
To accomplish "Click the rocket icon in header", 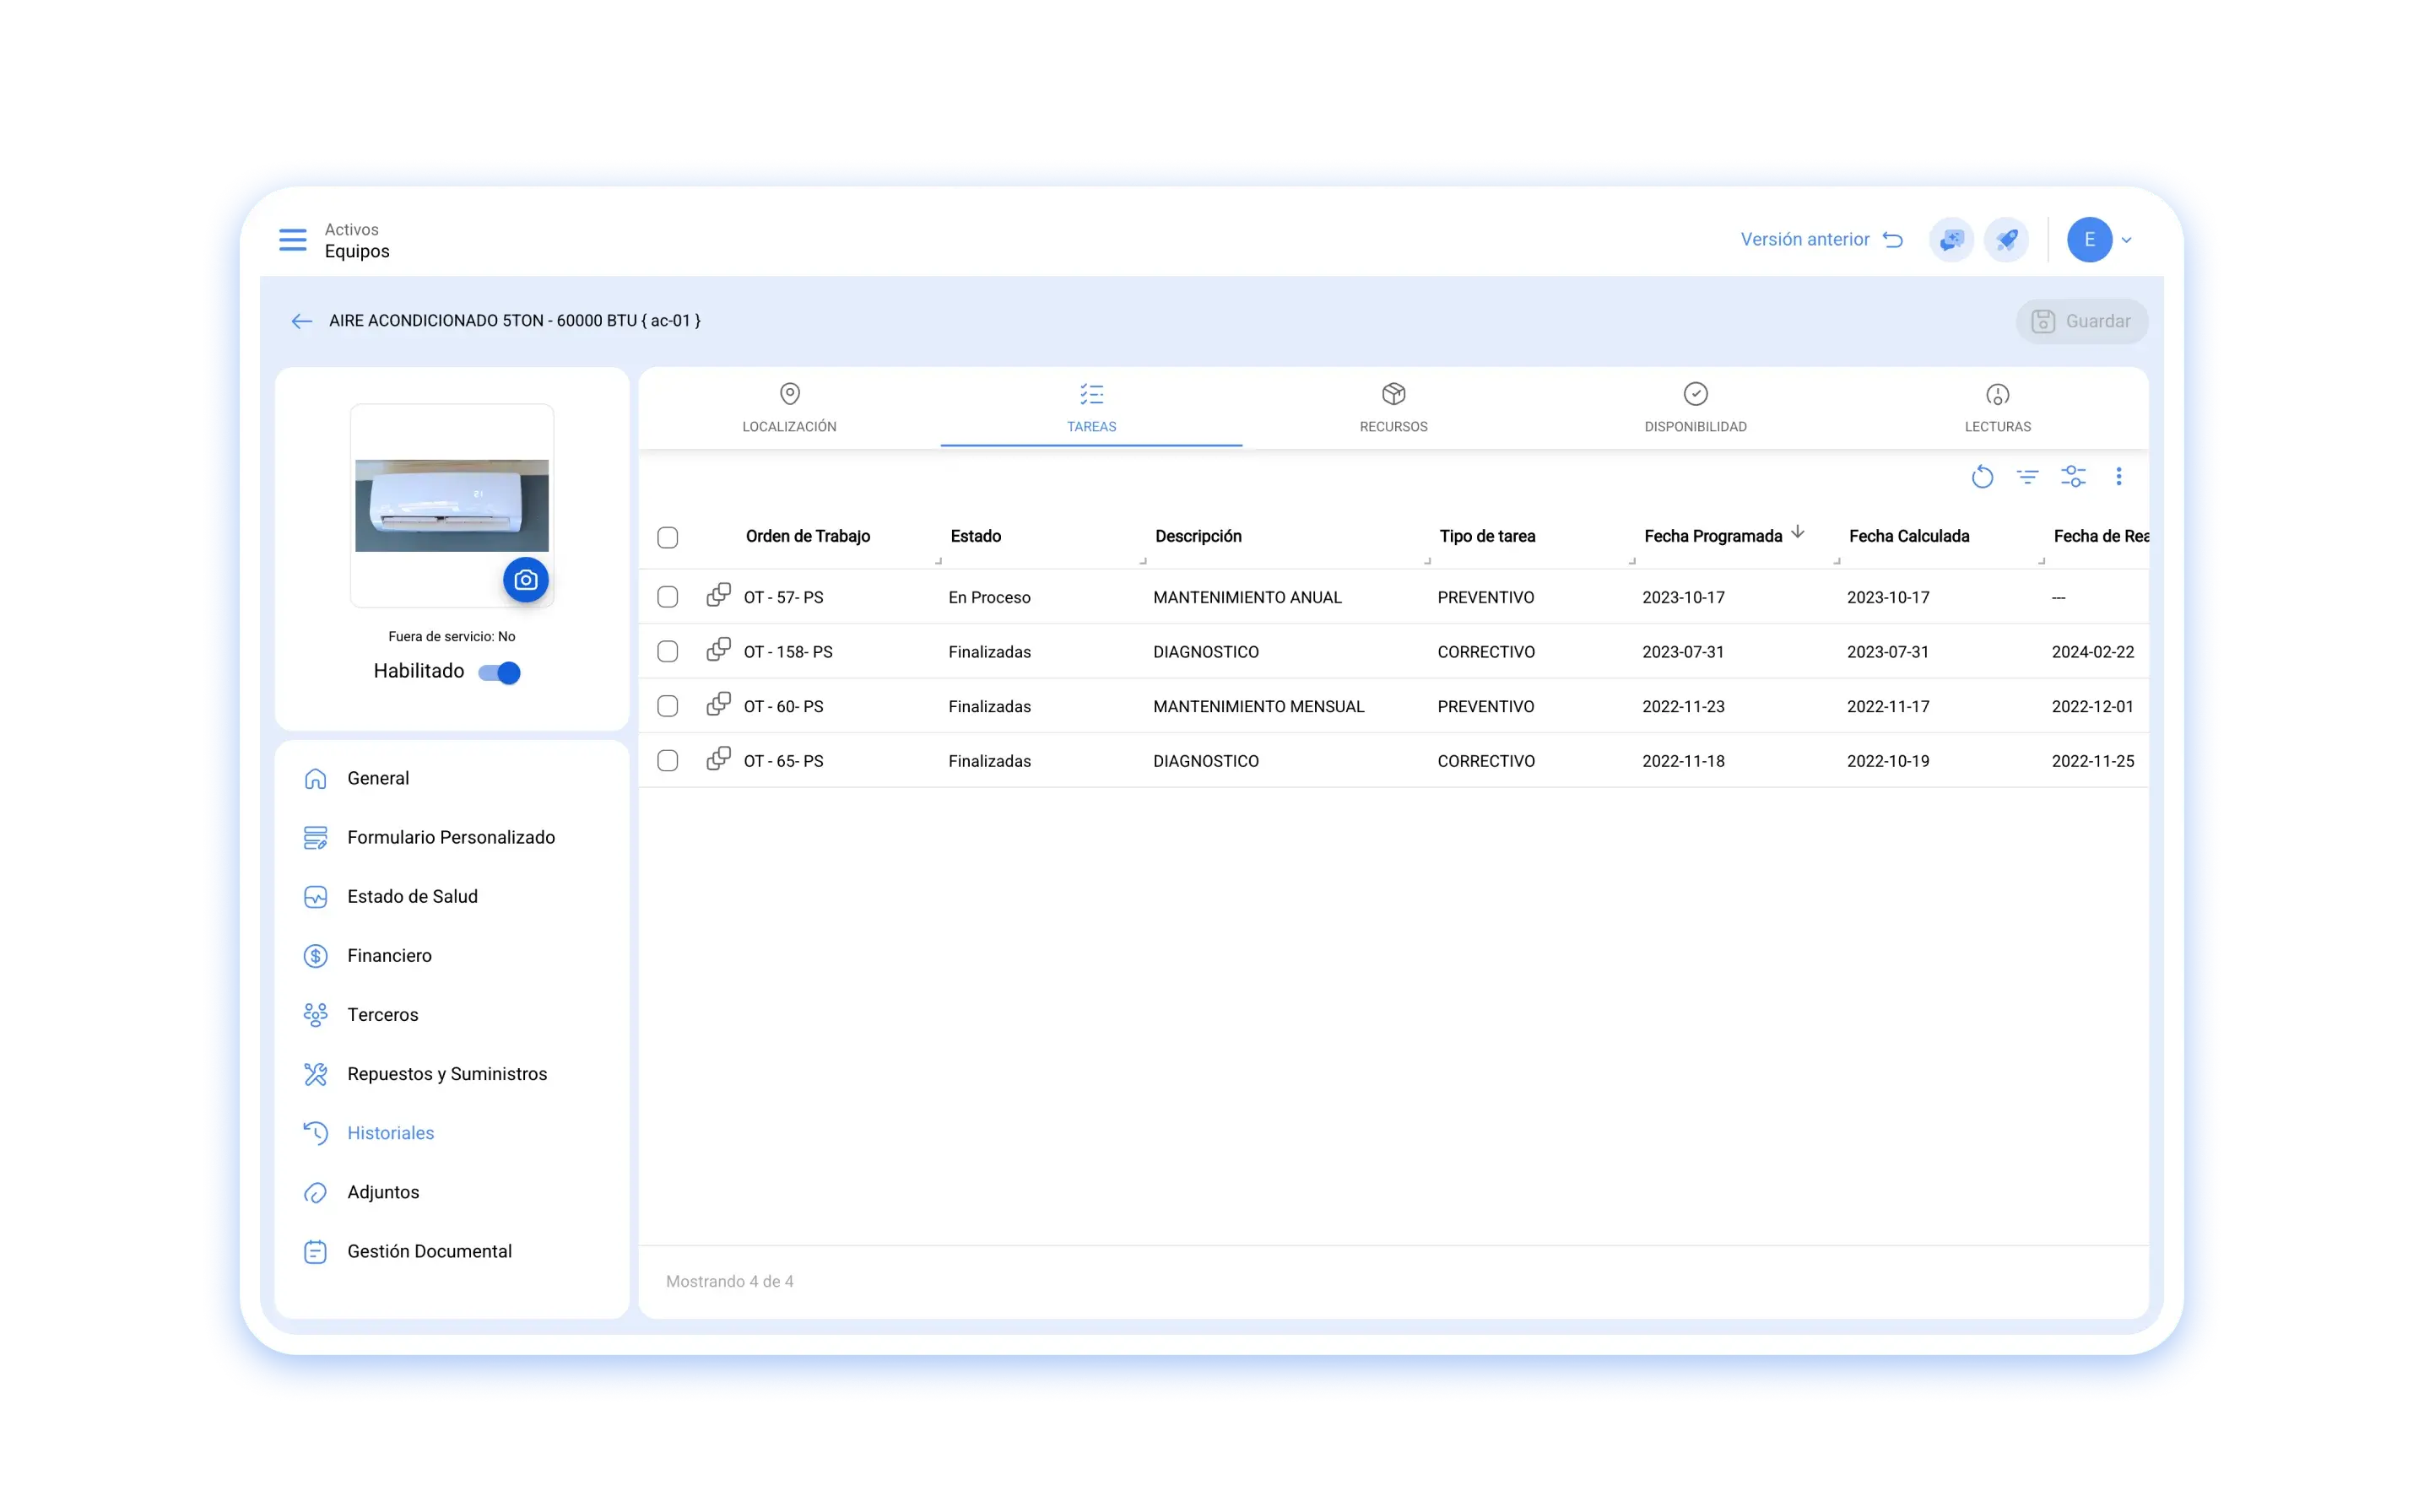I will pos(2006,240).
